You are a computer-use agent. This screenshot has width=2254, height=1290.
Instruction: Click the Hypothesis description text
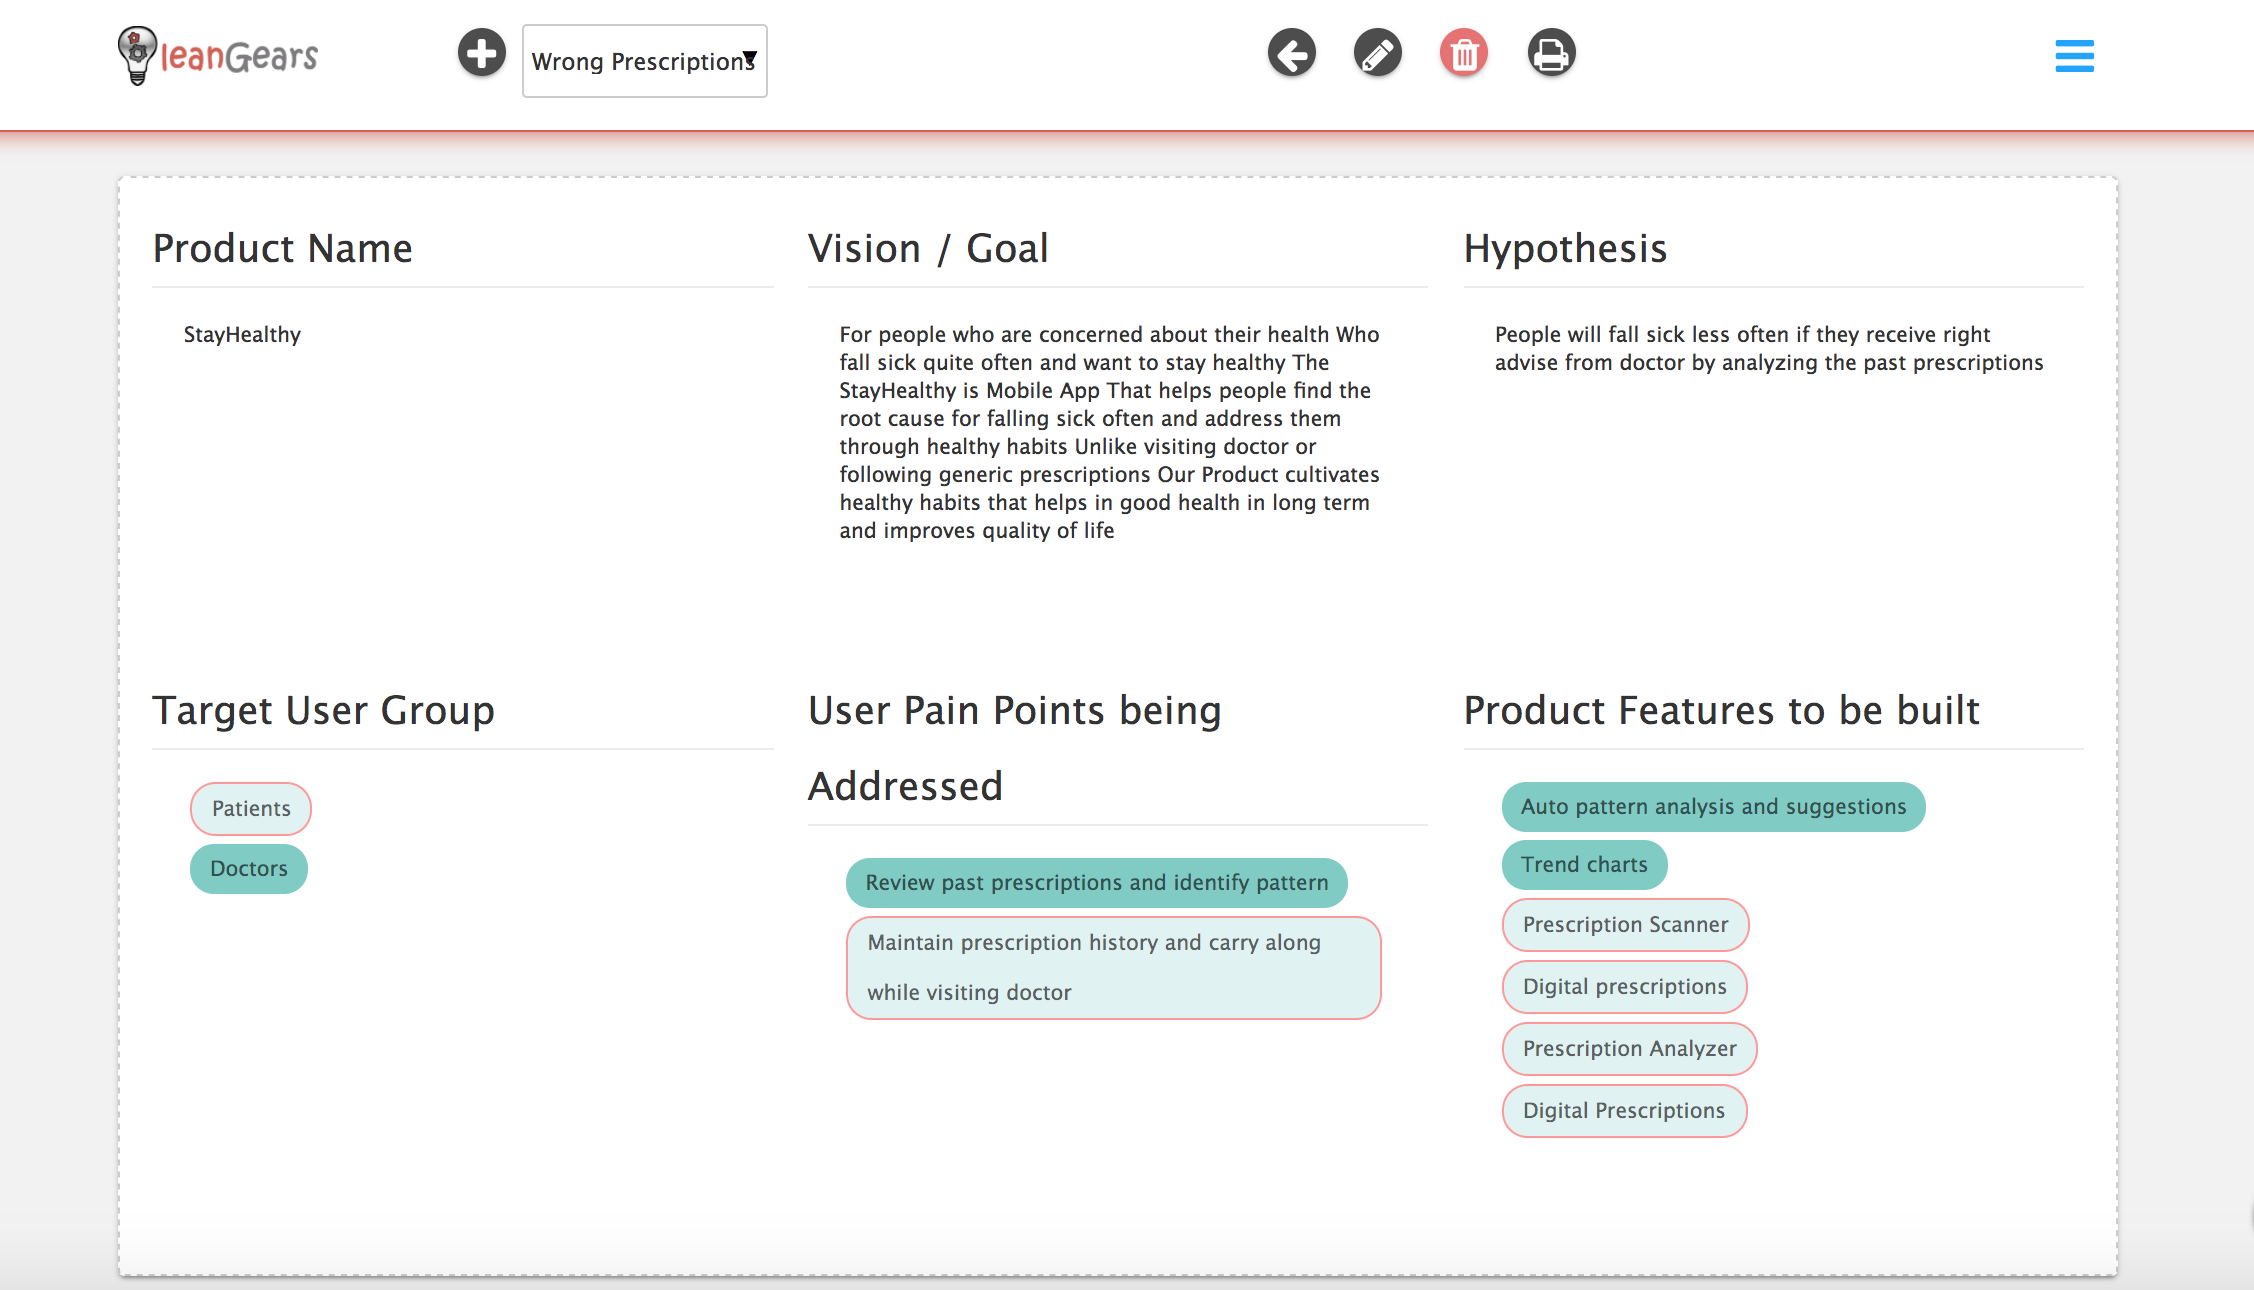click(1768, 348)
